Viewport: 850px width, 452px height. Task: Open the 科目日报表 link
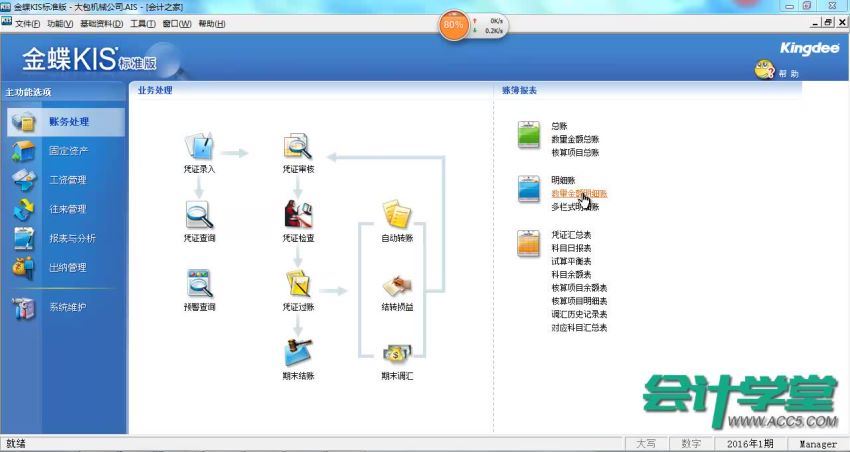(x=571, y=248)
